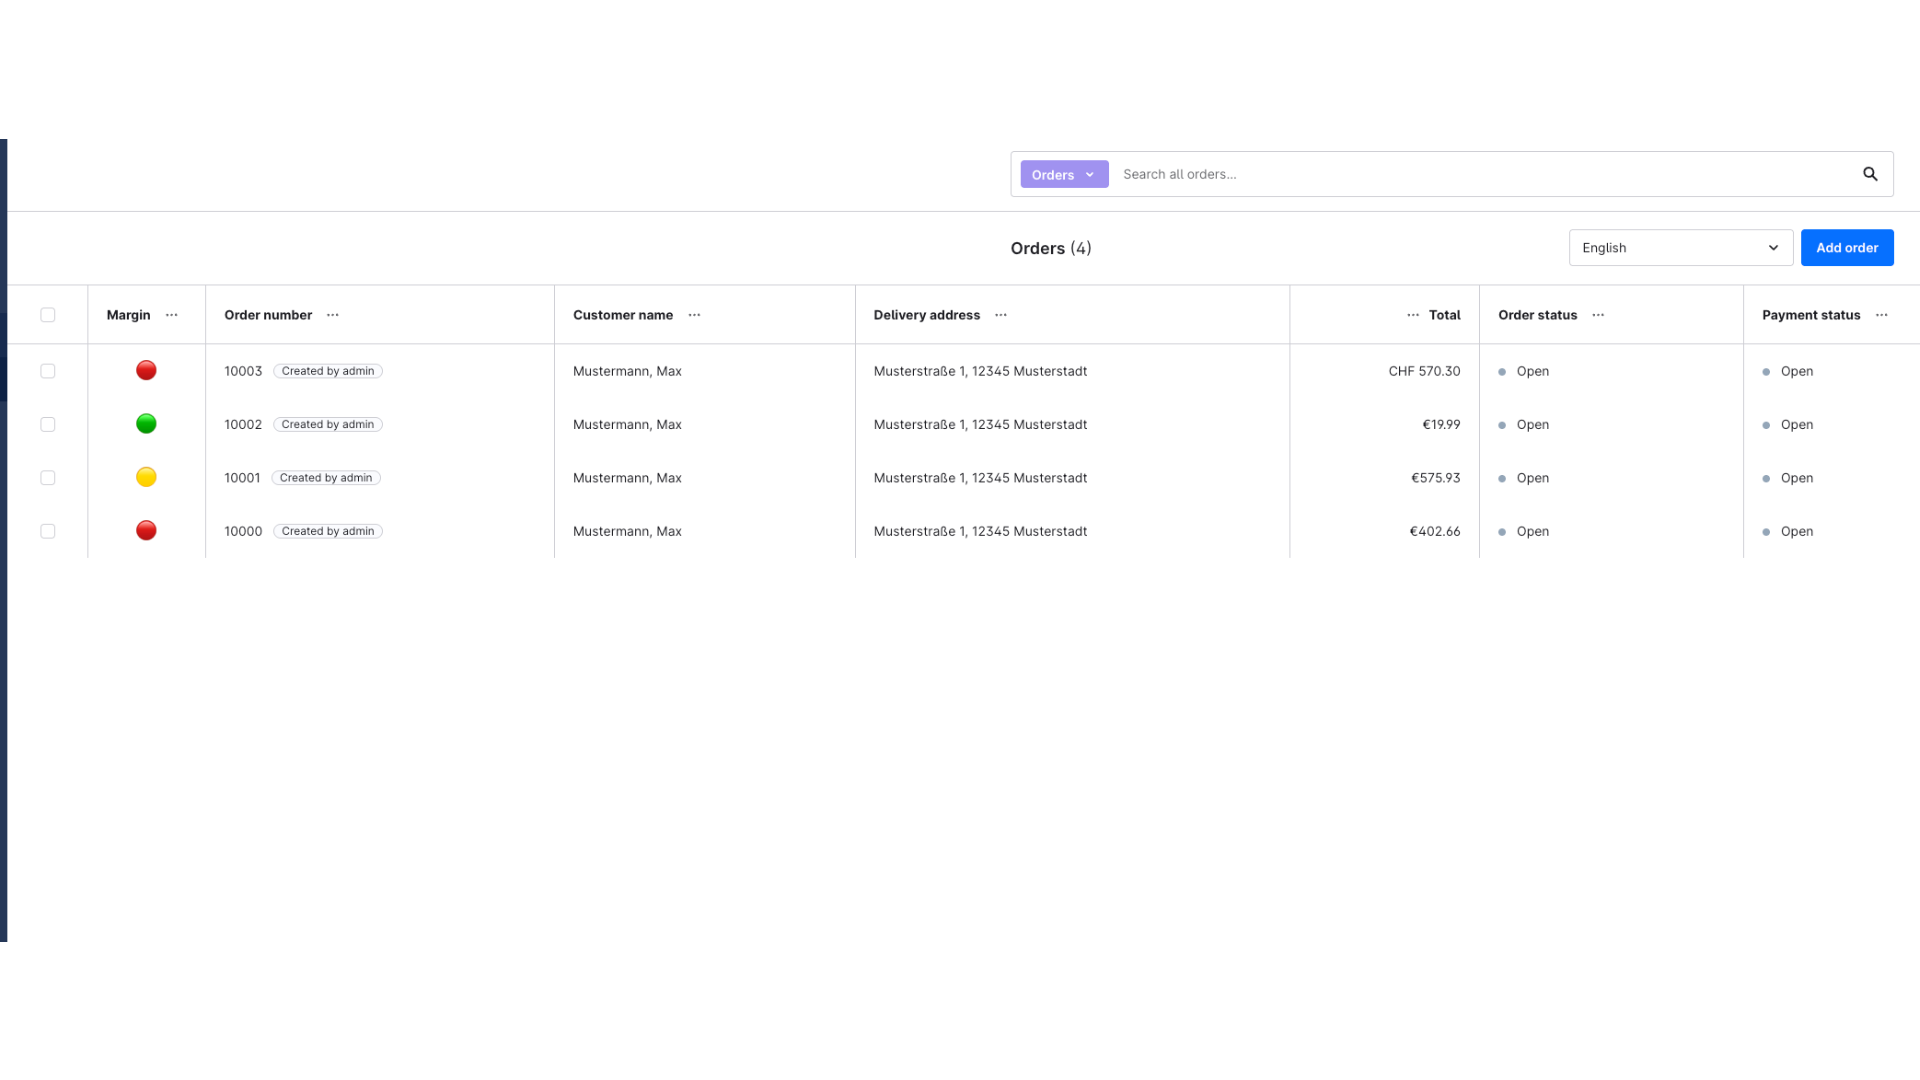1920x1080 pixels.
Task: Expand the Orders search type dropdown
Action: (x=1064, y=174)
